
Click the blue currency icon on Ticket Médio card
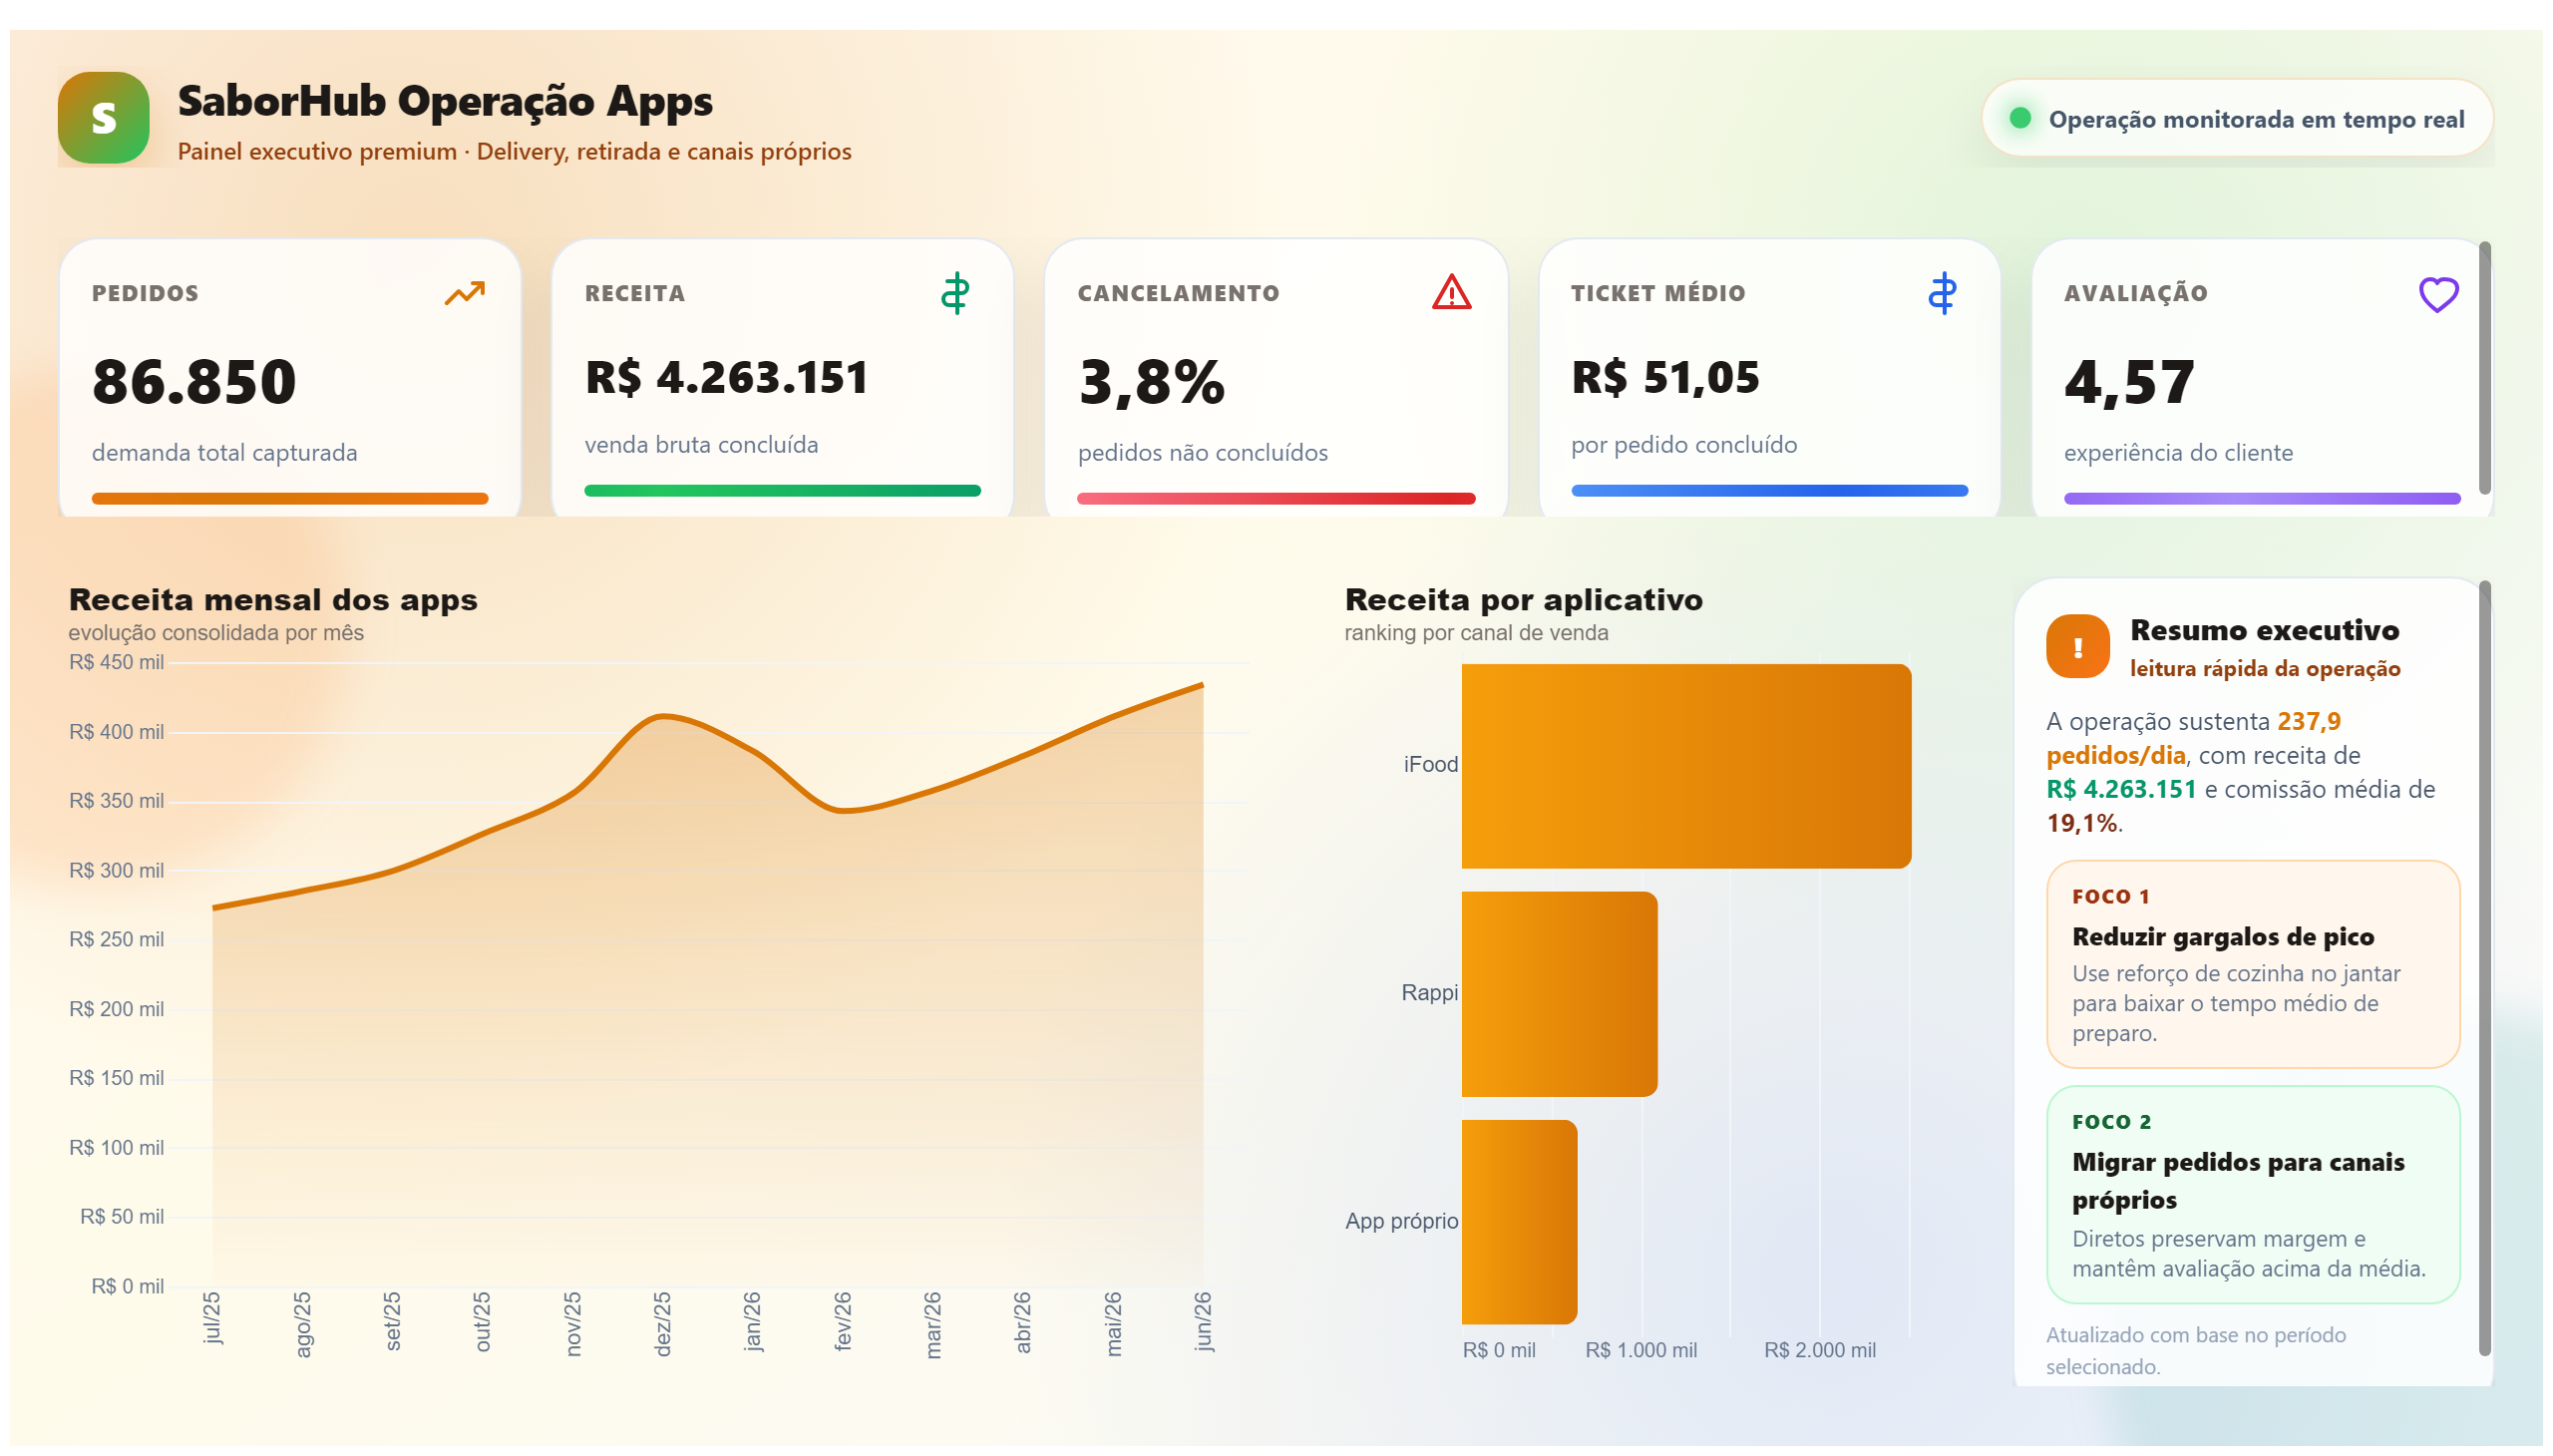tap(1942, 293)
